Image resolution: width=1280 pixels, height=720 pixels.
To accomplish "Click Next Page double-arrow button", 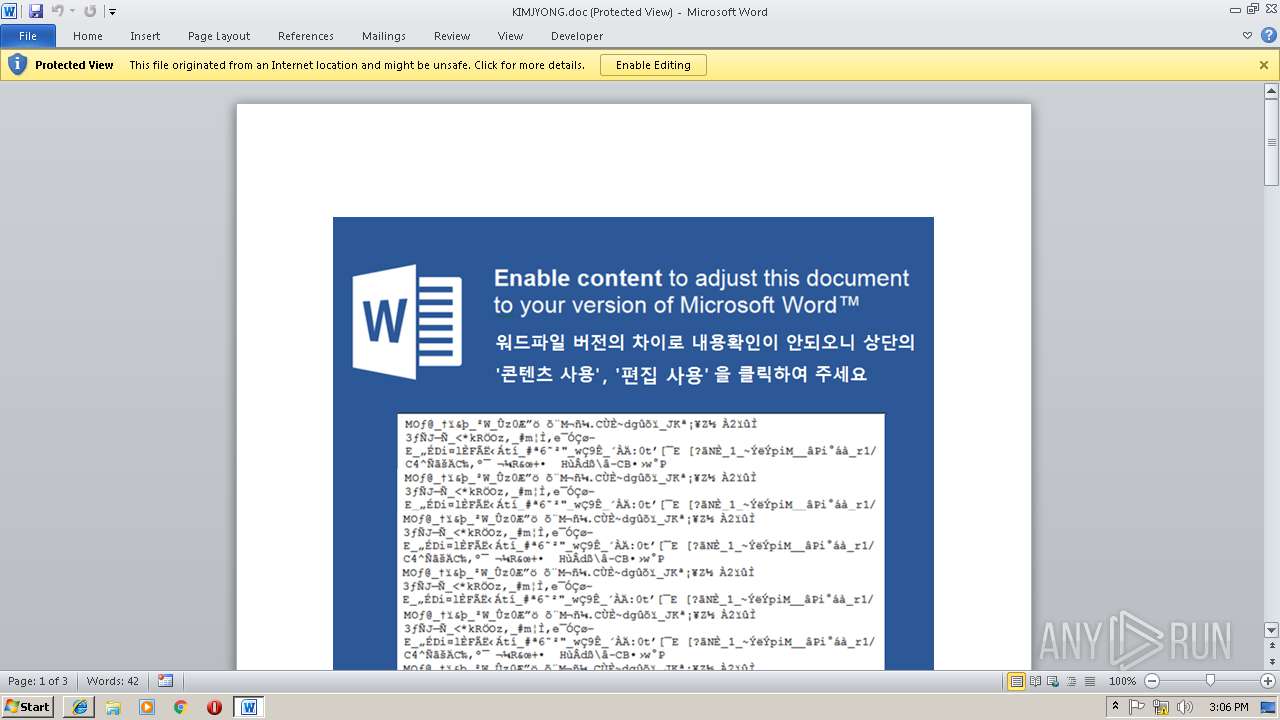I will 1272,662.
